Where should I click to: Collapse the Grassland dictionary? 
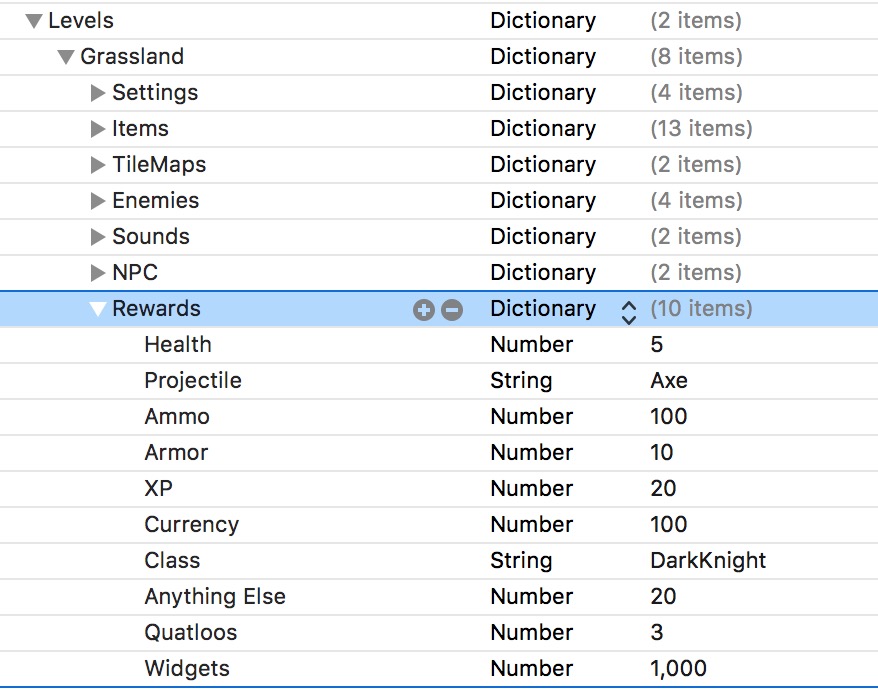66,57
